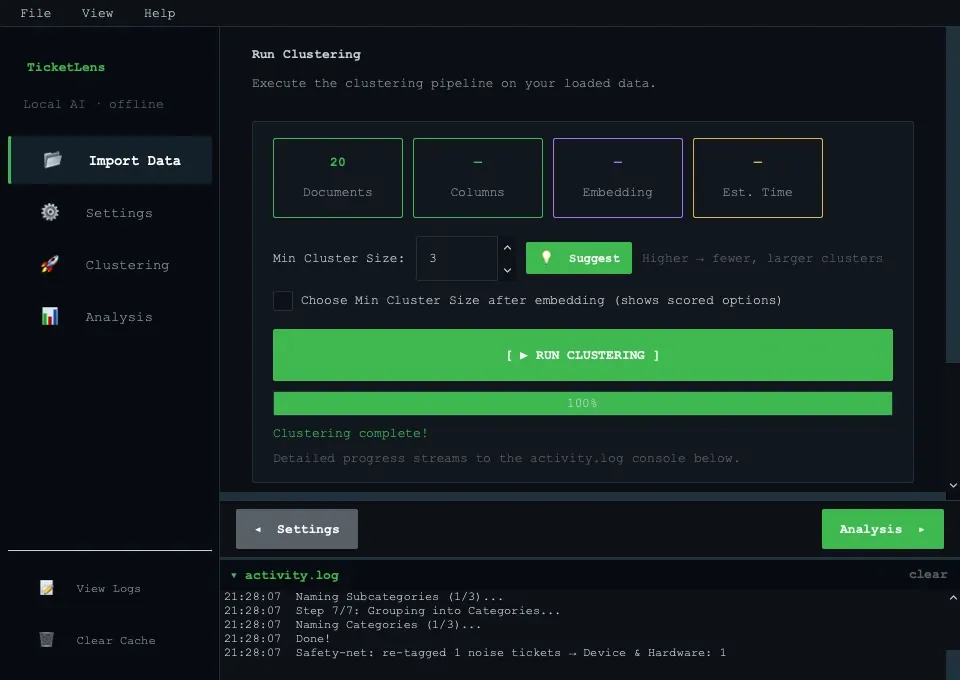Click the Analysis next button
The image size is (960, 680).
pos(882,529)
